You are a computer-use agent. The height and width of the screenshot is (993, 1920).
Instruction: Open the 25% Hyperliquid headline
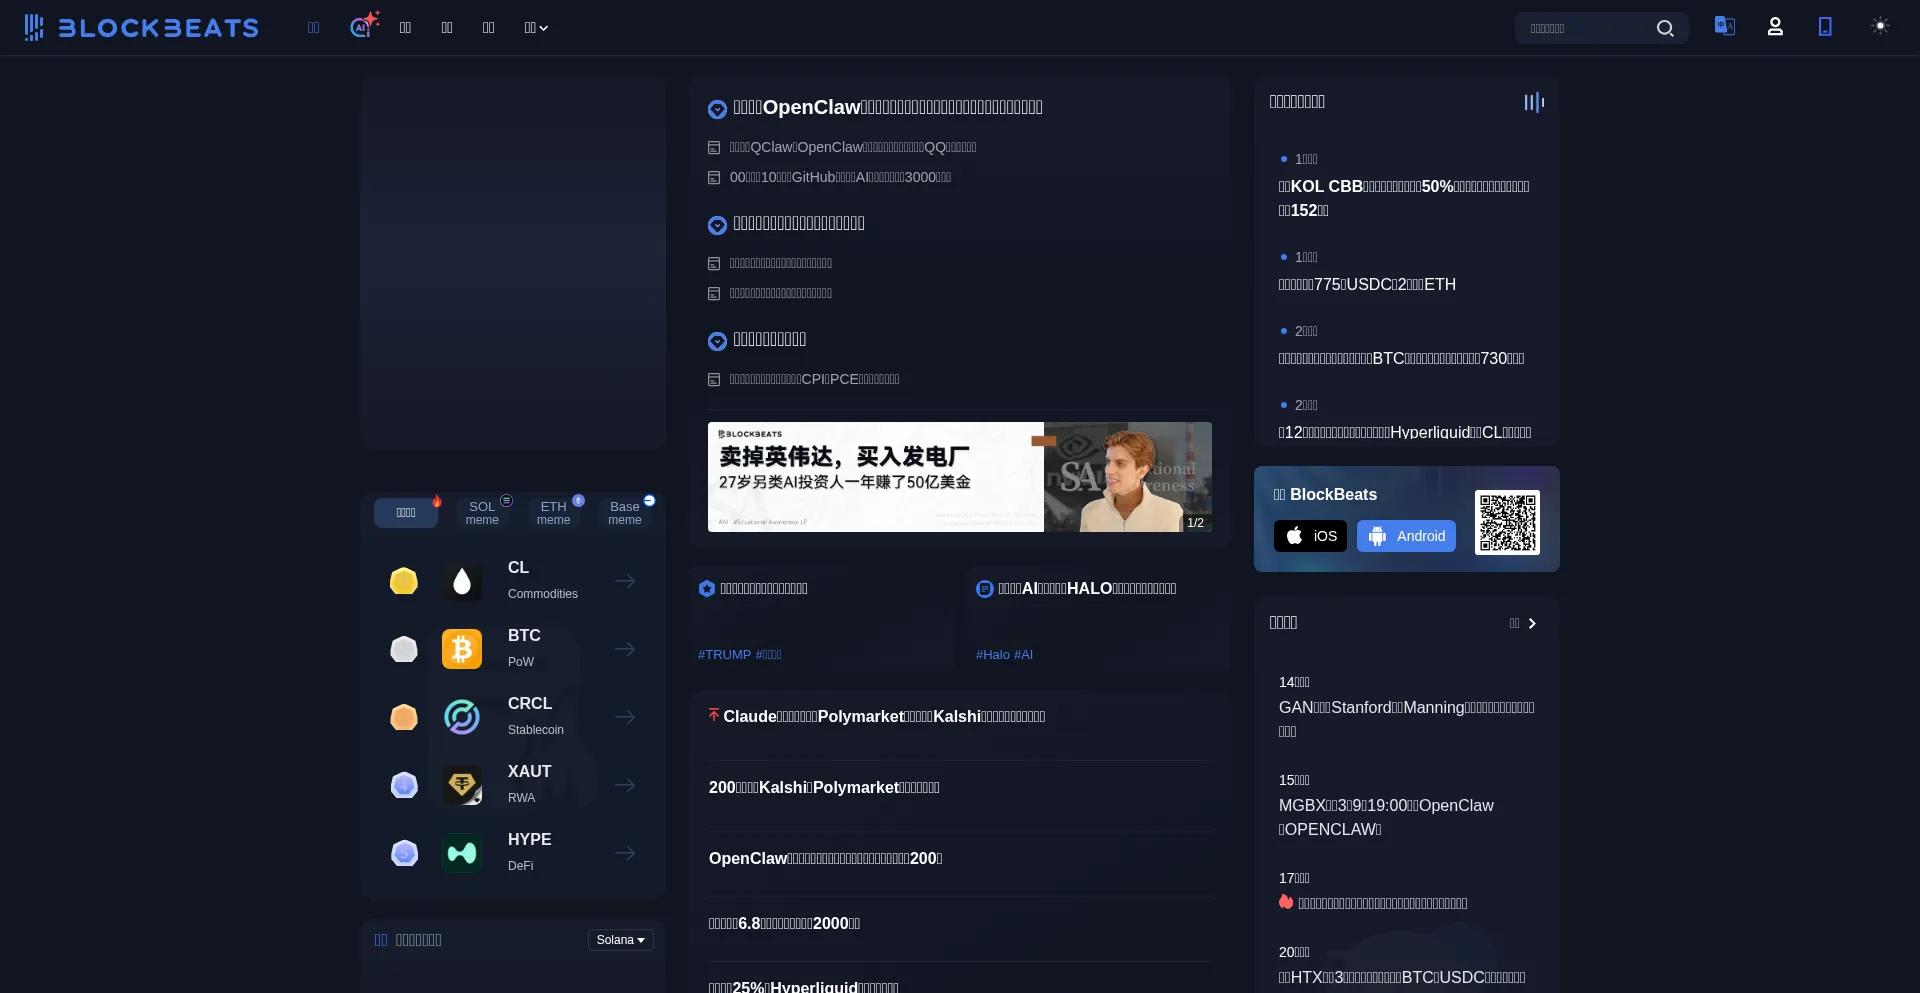(803, 986)
